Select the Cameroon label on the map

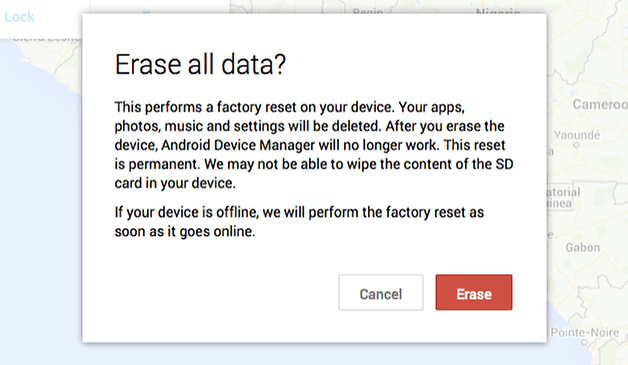600,105
